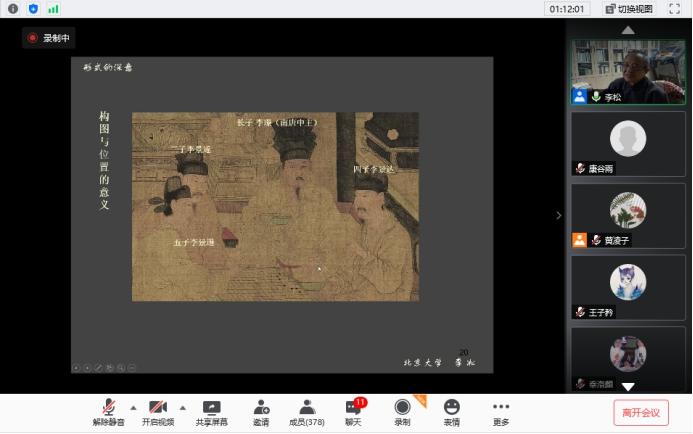Open the 成员(378) members list
693x434 pixels.
[x=307, y=412]
